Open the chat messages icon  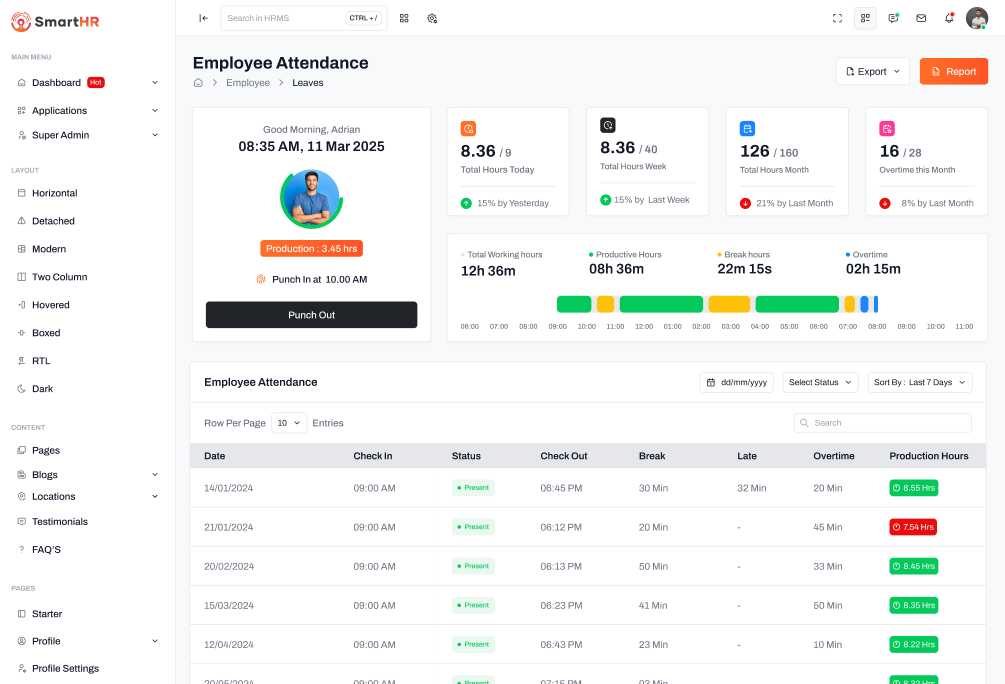[x=893, y=18]
